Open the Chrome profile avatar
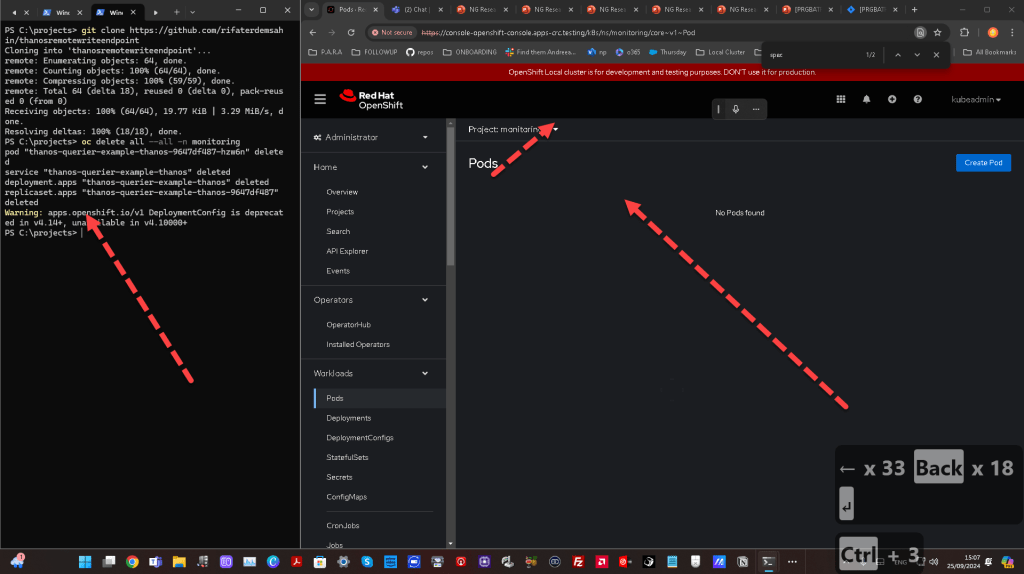This screenshot has height=574, width=1024. (993, 33)
